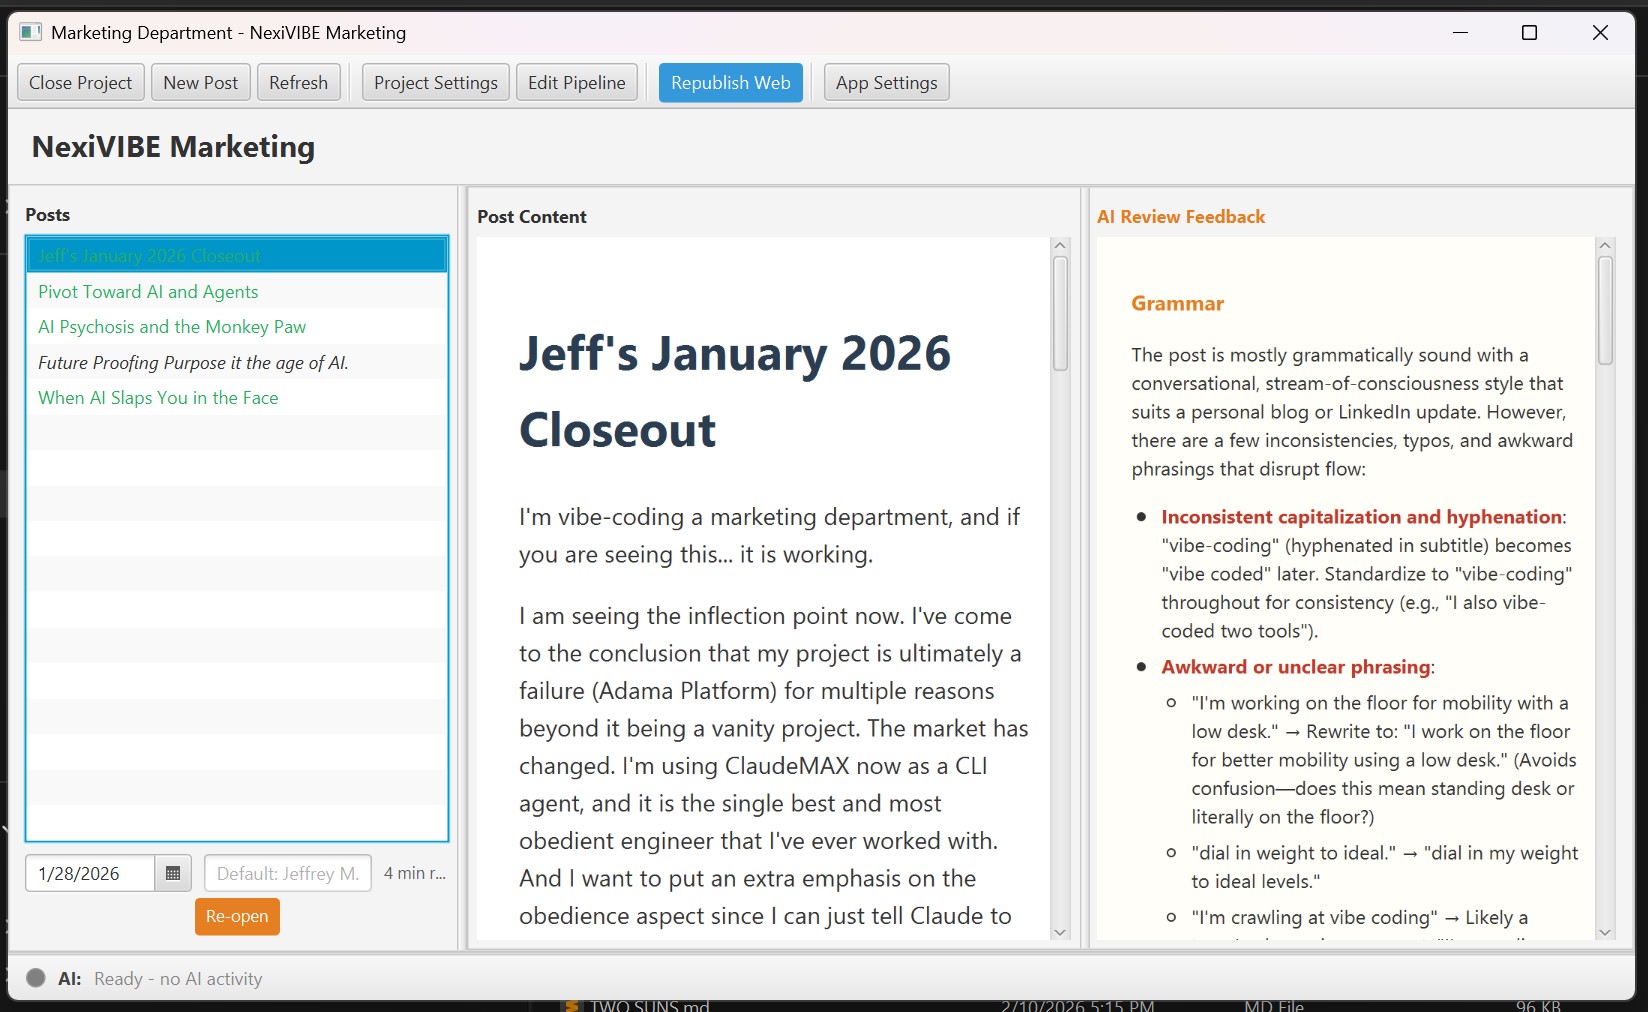Open the 'Default: Jeffrey M.' author selector
This screenshot has width=1648, height=1012.
coord(287,873)
